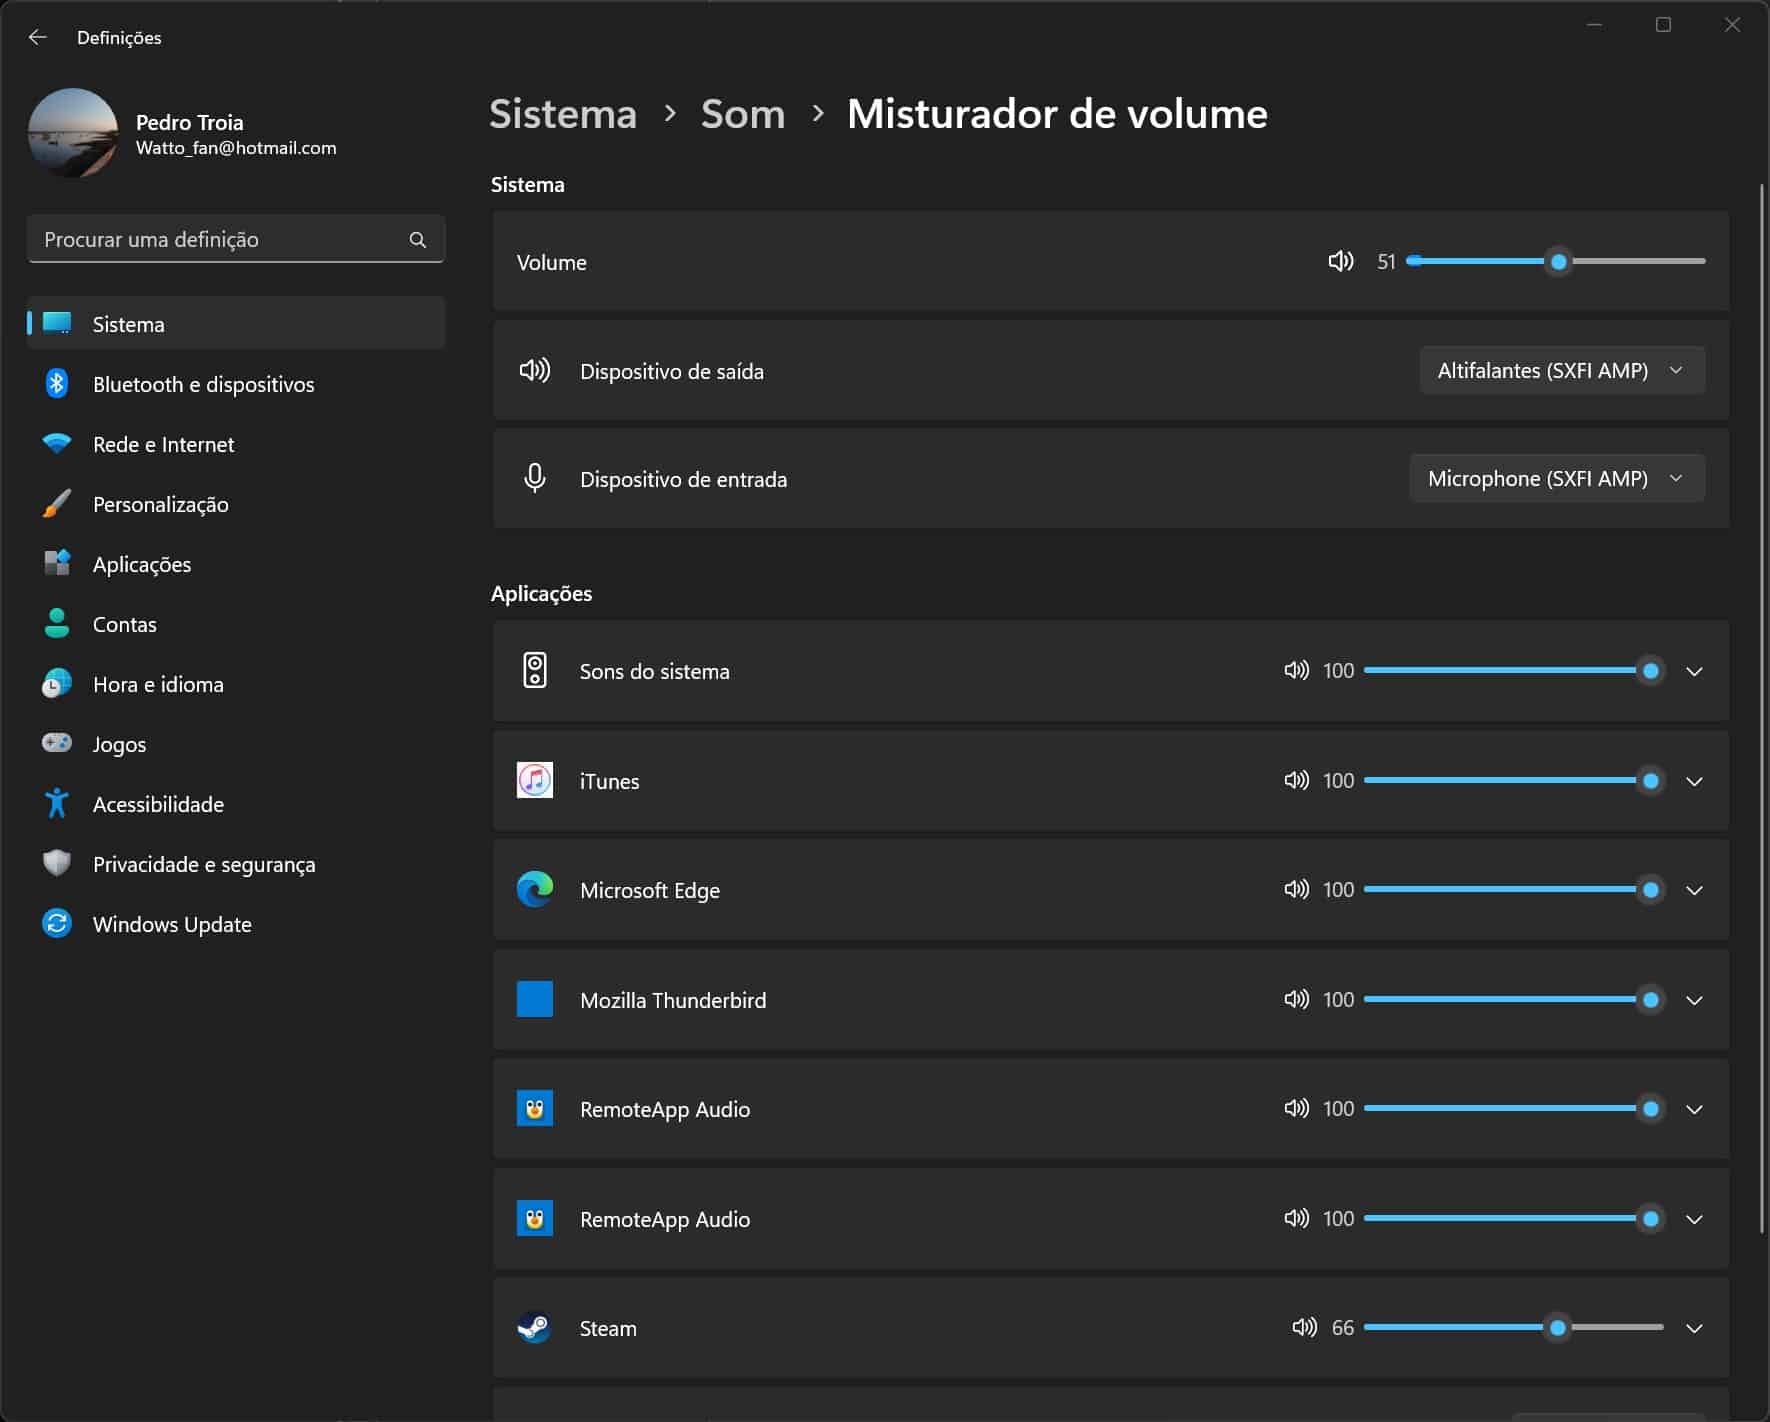Go to Windows Update section
The image size is (1770, 1422).
tap(172, 925)
